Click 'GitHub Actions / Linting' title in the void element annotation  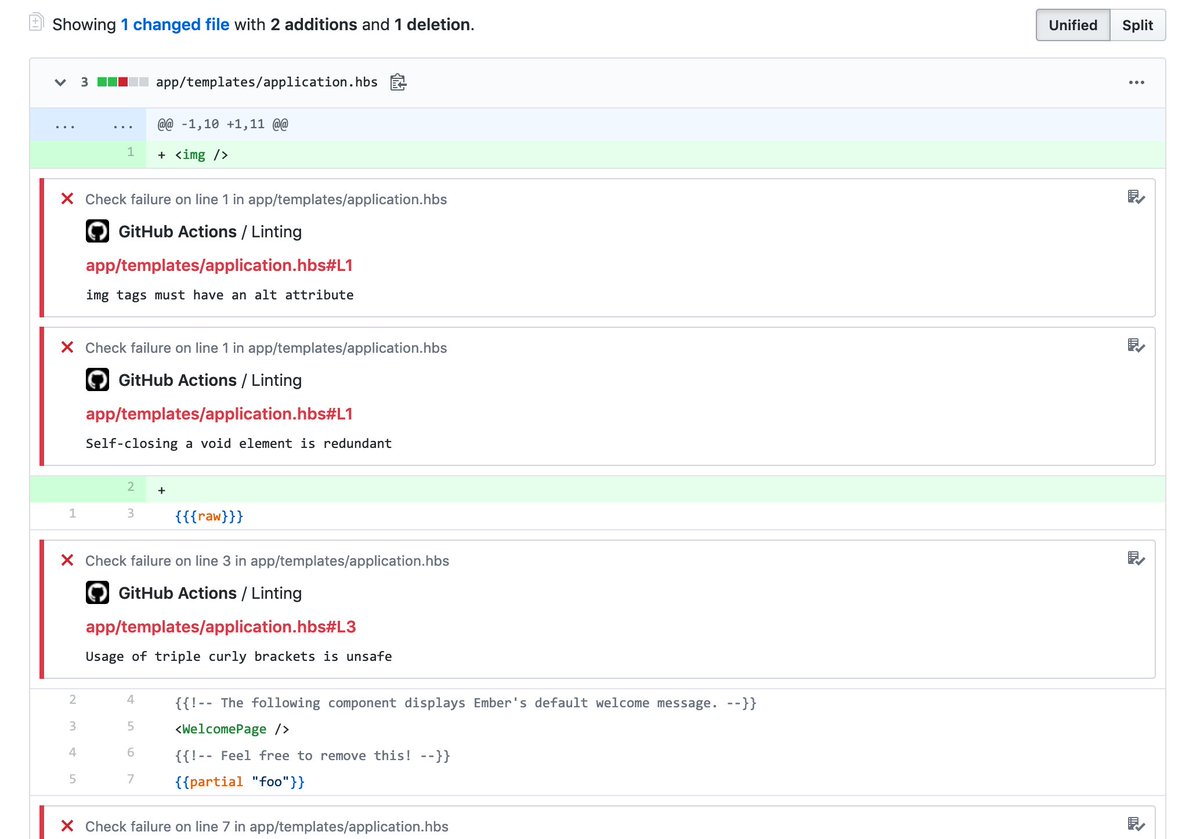(210, 381)
